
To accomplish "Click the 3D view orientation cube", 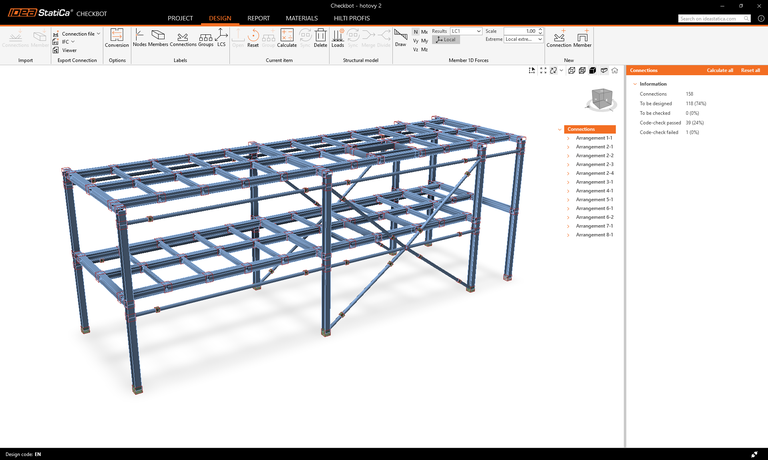I will tap(600, 99).
